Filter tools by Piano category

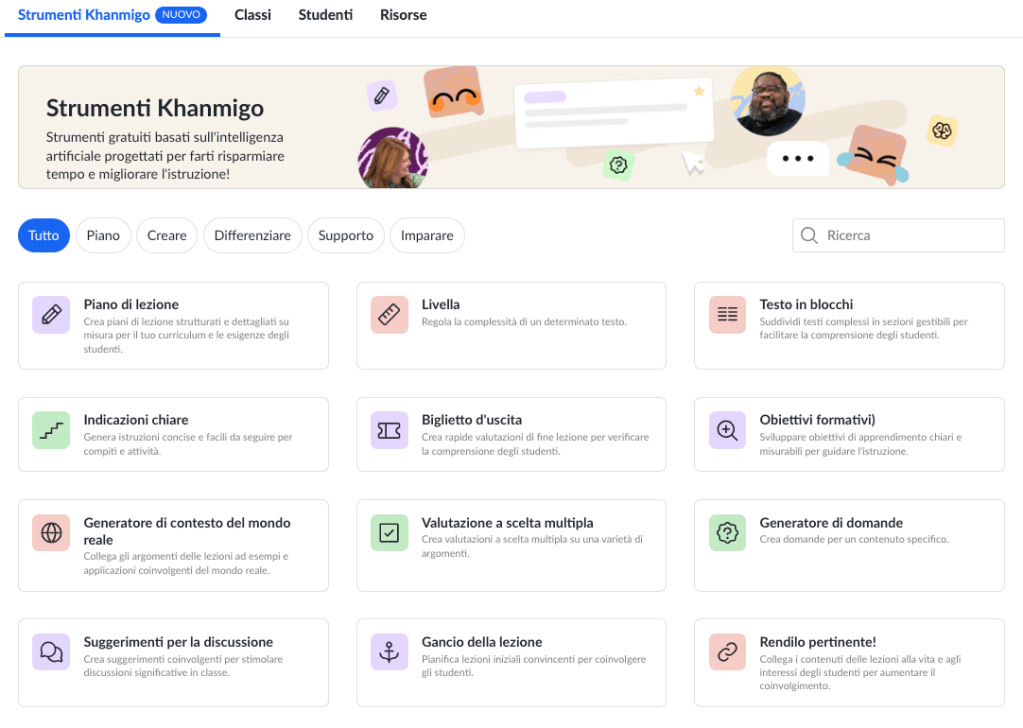[103, 236]
